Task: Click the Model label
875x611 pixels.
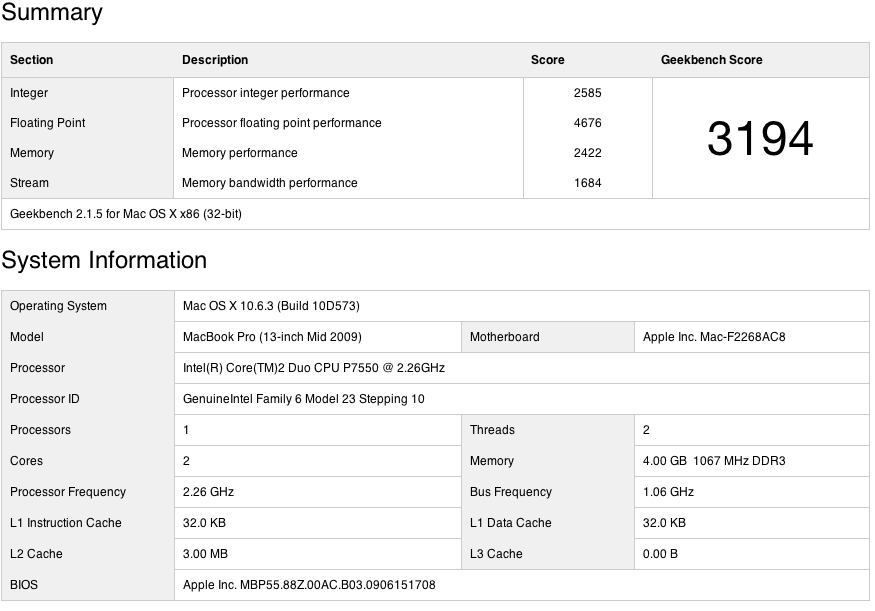Action: coord(27,337)
